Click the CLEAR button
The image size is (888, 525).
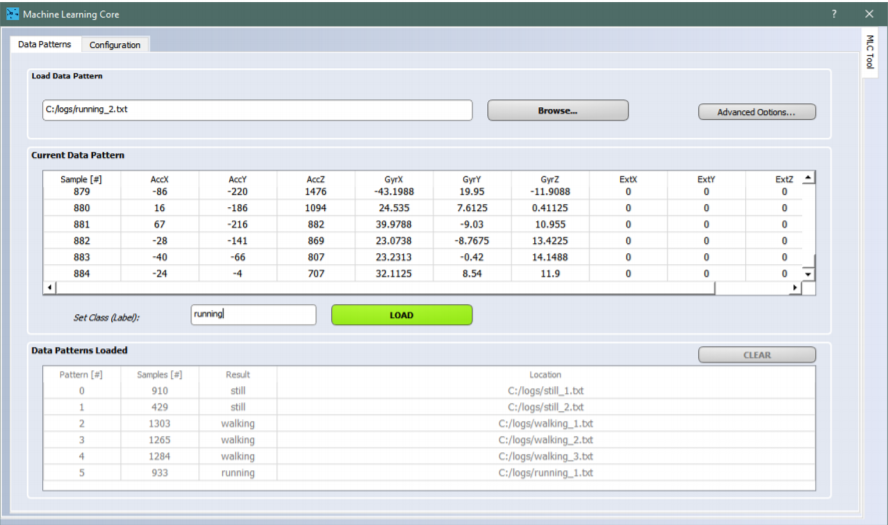pos(757,355)
